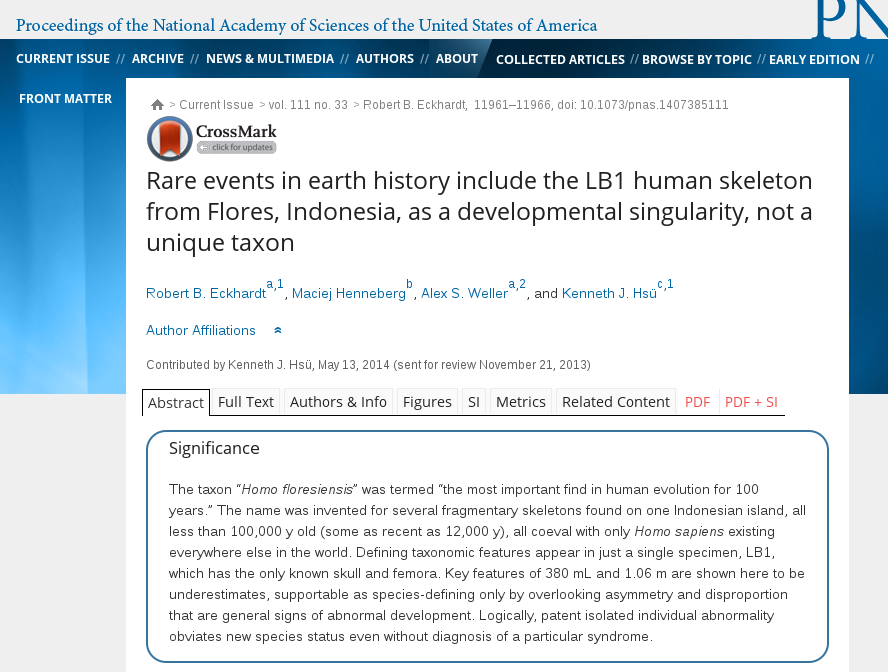Open Front Matter section
Image resolution: width=888 pixels, height=672 pixels.
[x=66, y=99]
